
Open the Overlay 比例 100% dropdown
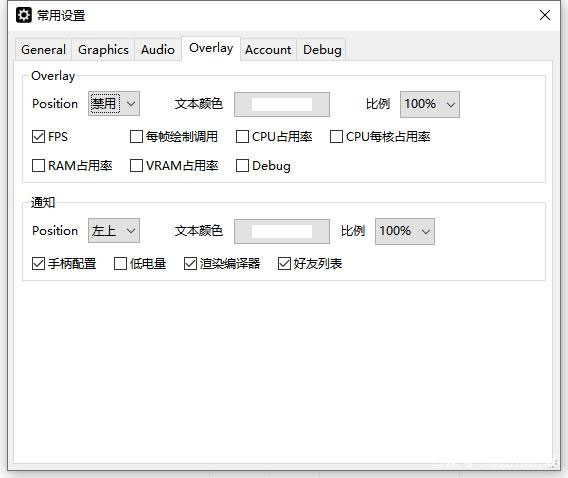point(430,104)
